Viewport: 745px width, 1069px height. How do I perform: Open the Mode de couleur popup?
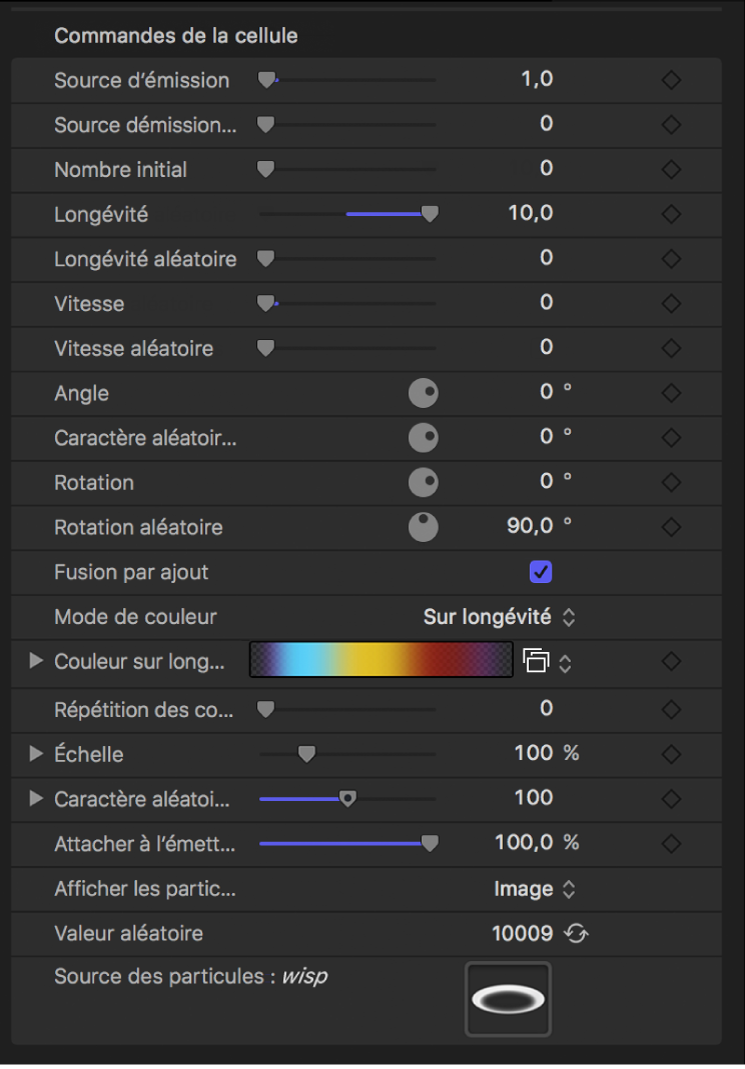pyautogui.click(x=499, y=617)
